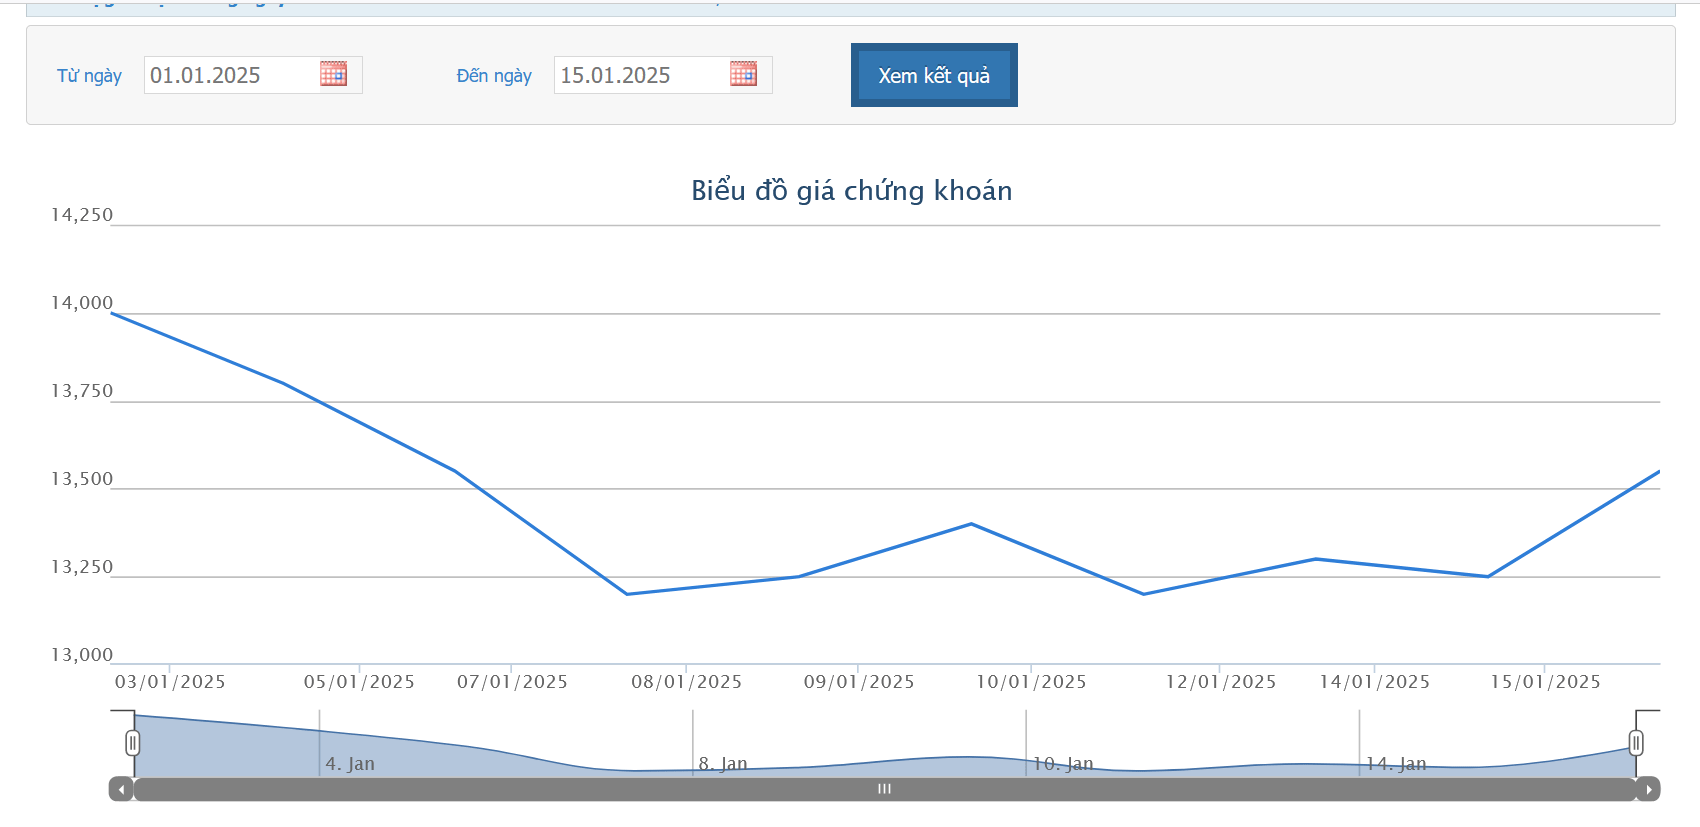
Task: Click the 13,750 y-axis label
Action: pyautogui.click(x=82, y=391)
